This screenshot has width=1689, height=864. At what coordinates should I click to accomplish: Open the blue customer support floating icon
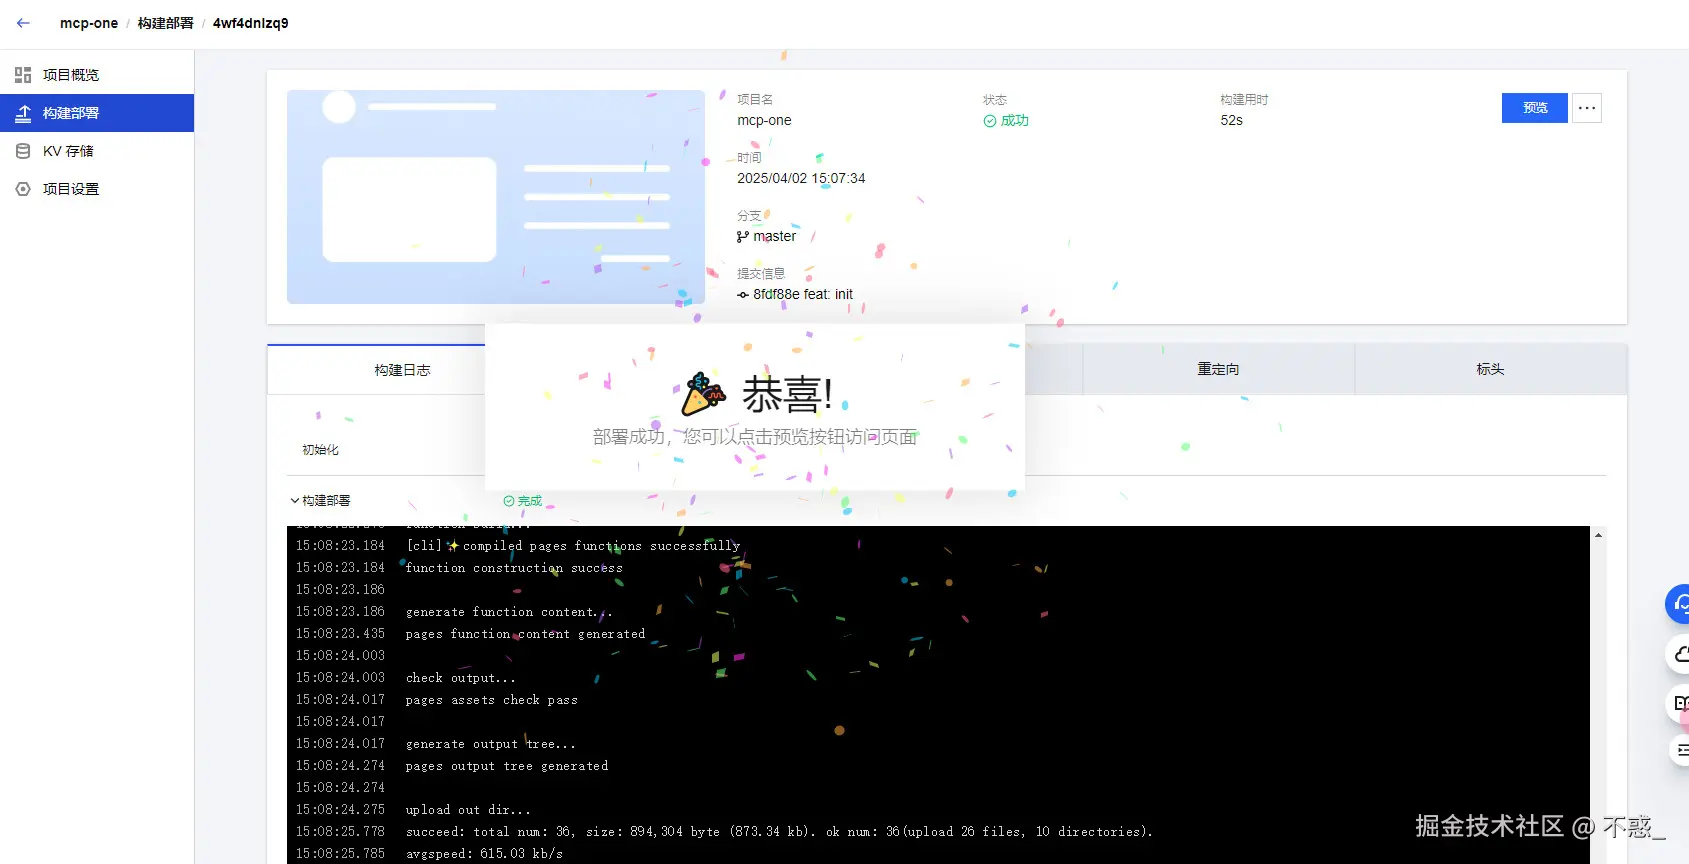(x=1678, y=604)
